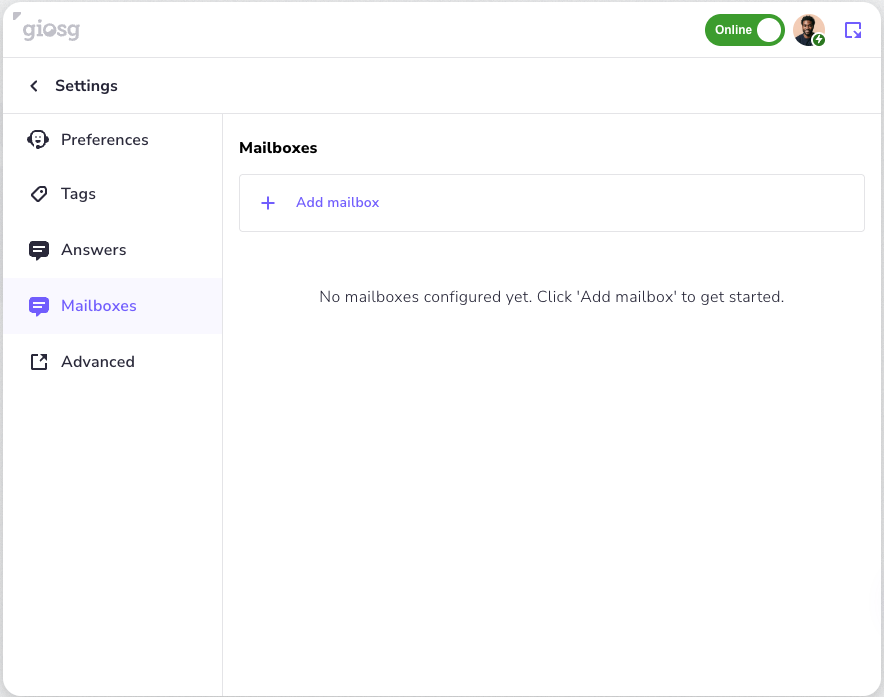This screenshot has width=884, height=697.
Task: Click the headset icon beside Preferences
Action: pos(37,139)
